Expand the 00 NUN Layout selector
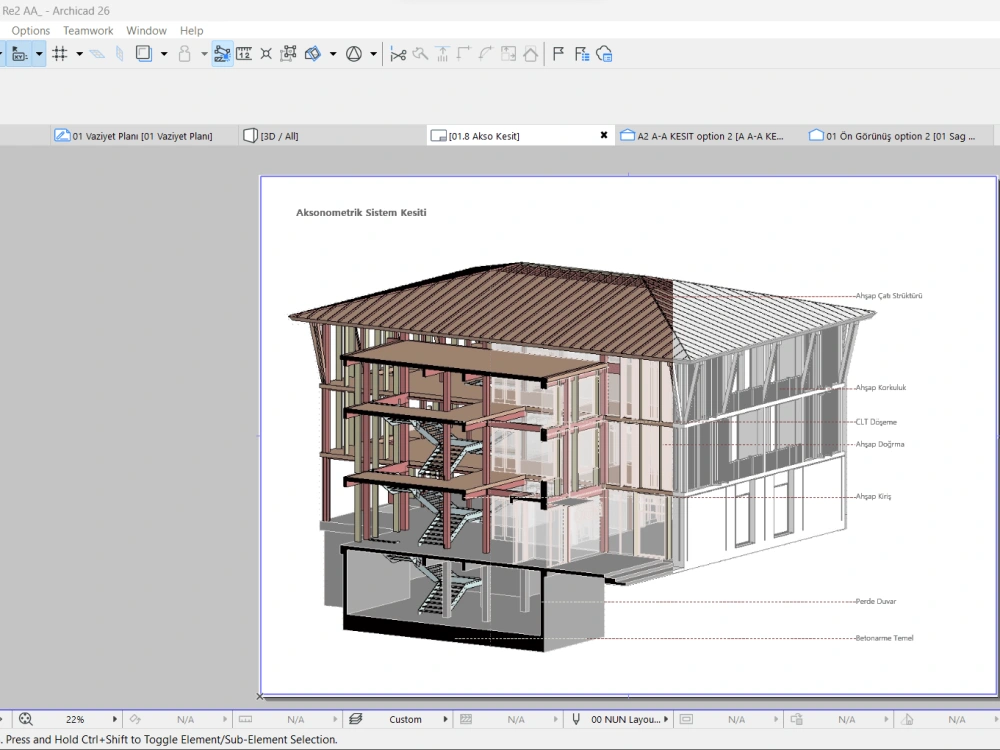 click(x=668, y=718)
